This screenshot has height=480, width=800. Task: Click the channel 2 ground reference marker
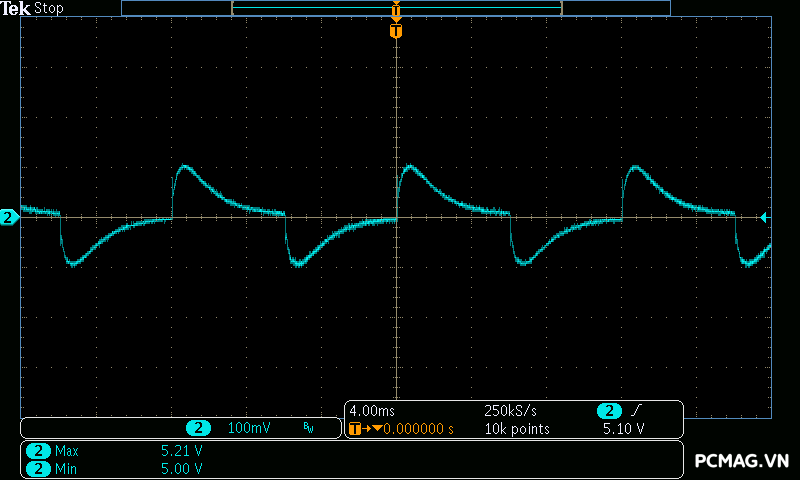(x=8, y=217)
